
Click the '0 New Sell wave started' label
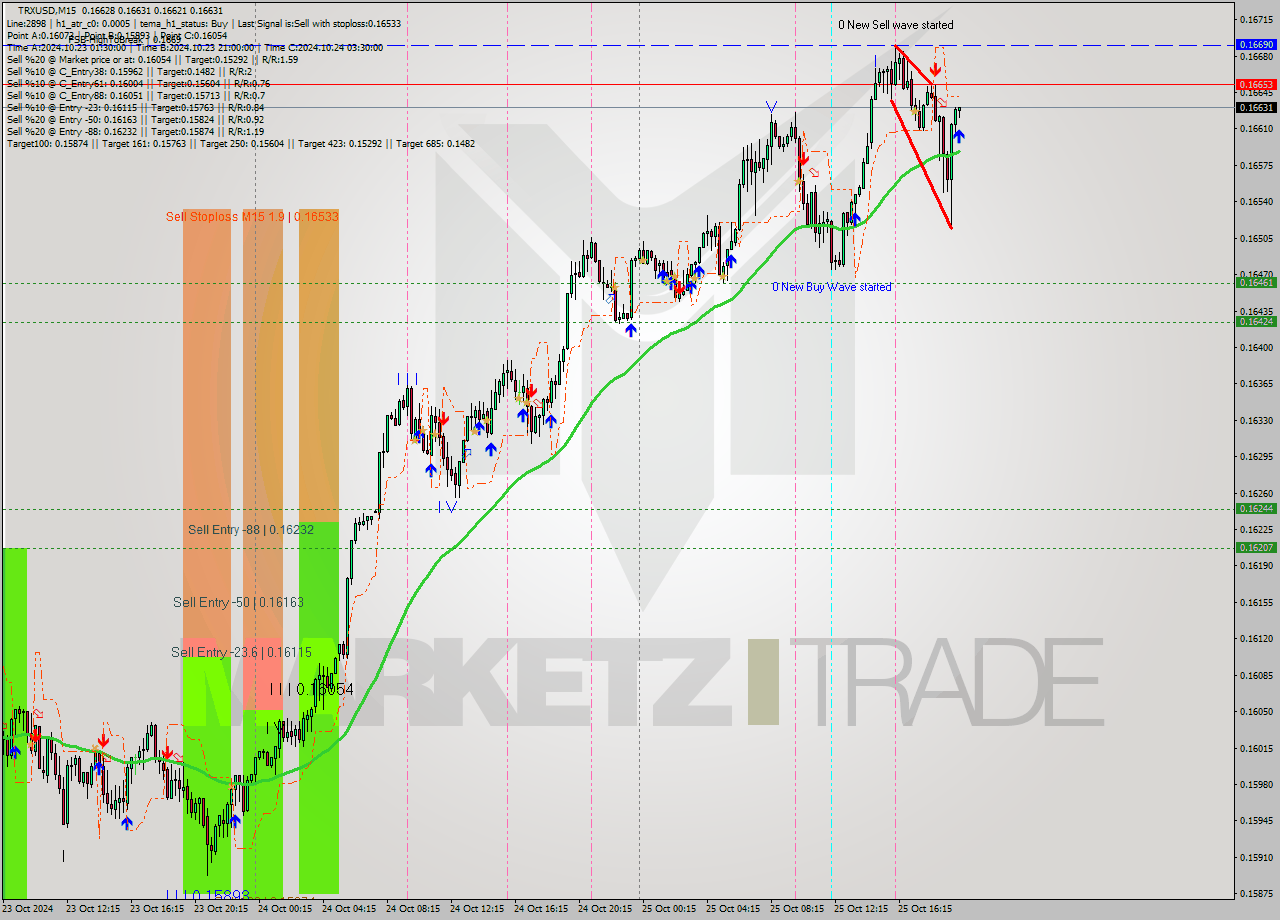896,25
